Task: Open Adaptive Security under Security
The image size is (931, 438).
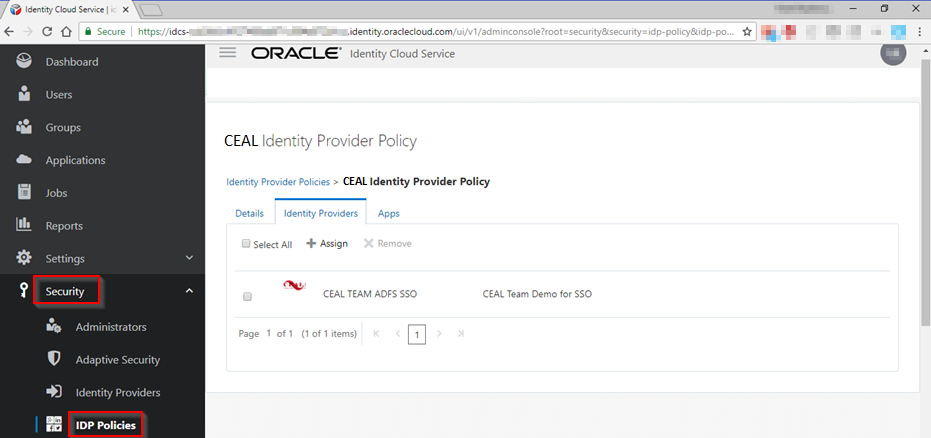Action: pyautogui.click(x=118, y=360)
